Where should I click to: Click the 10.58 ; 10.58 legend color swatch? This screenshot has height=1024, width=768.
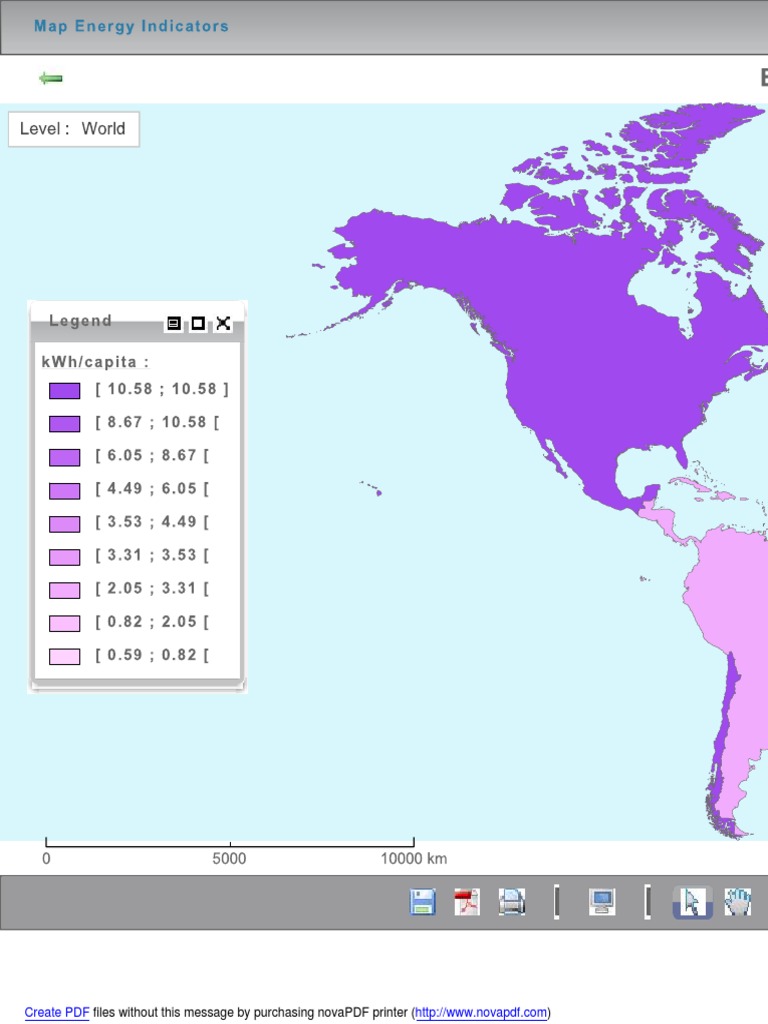65,391
